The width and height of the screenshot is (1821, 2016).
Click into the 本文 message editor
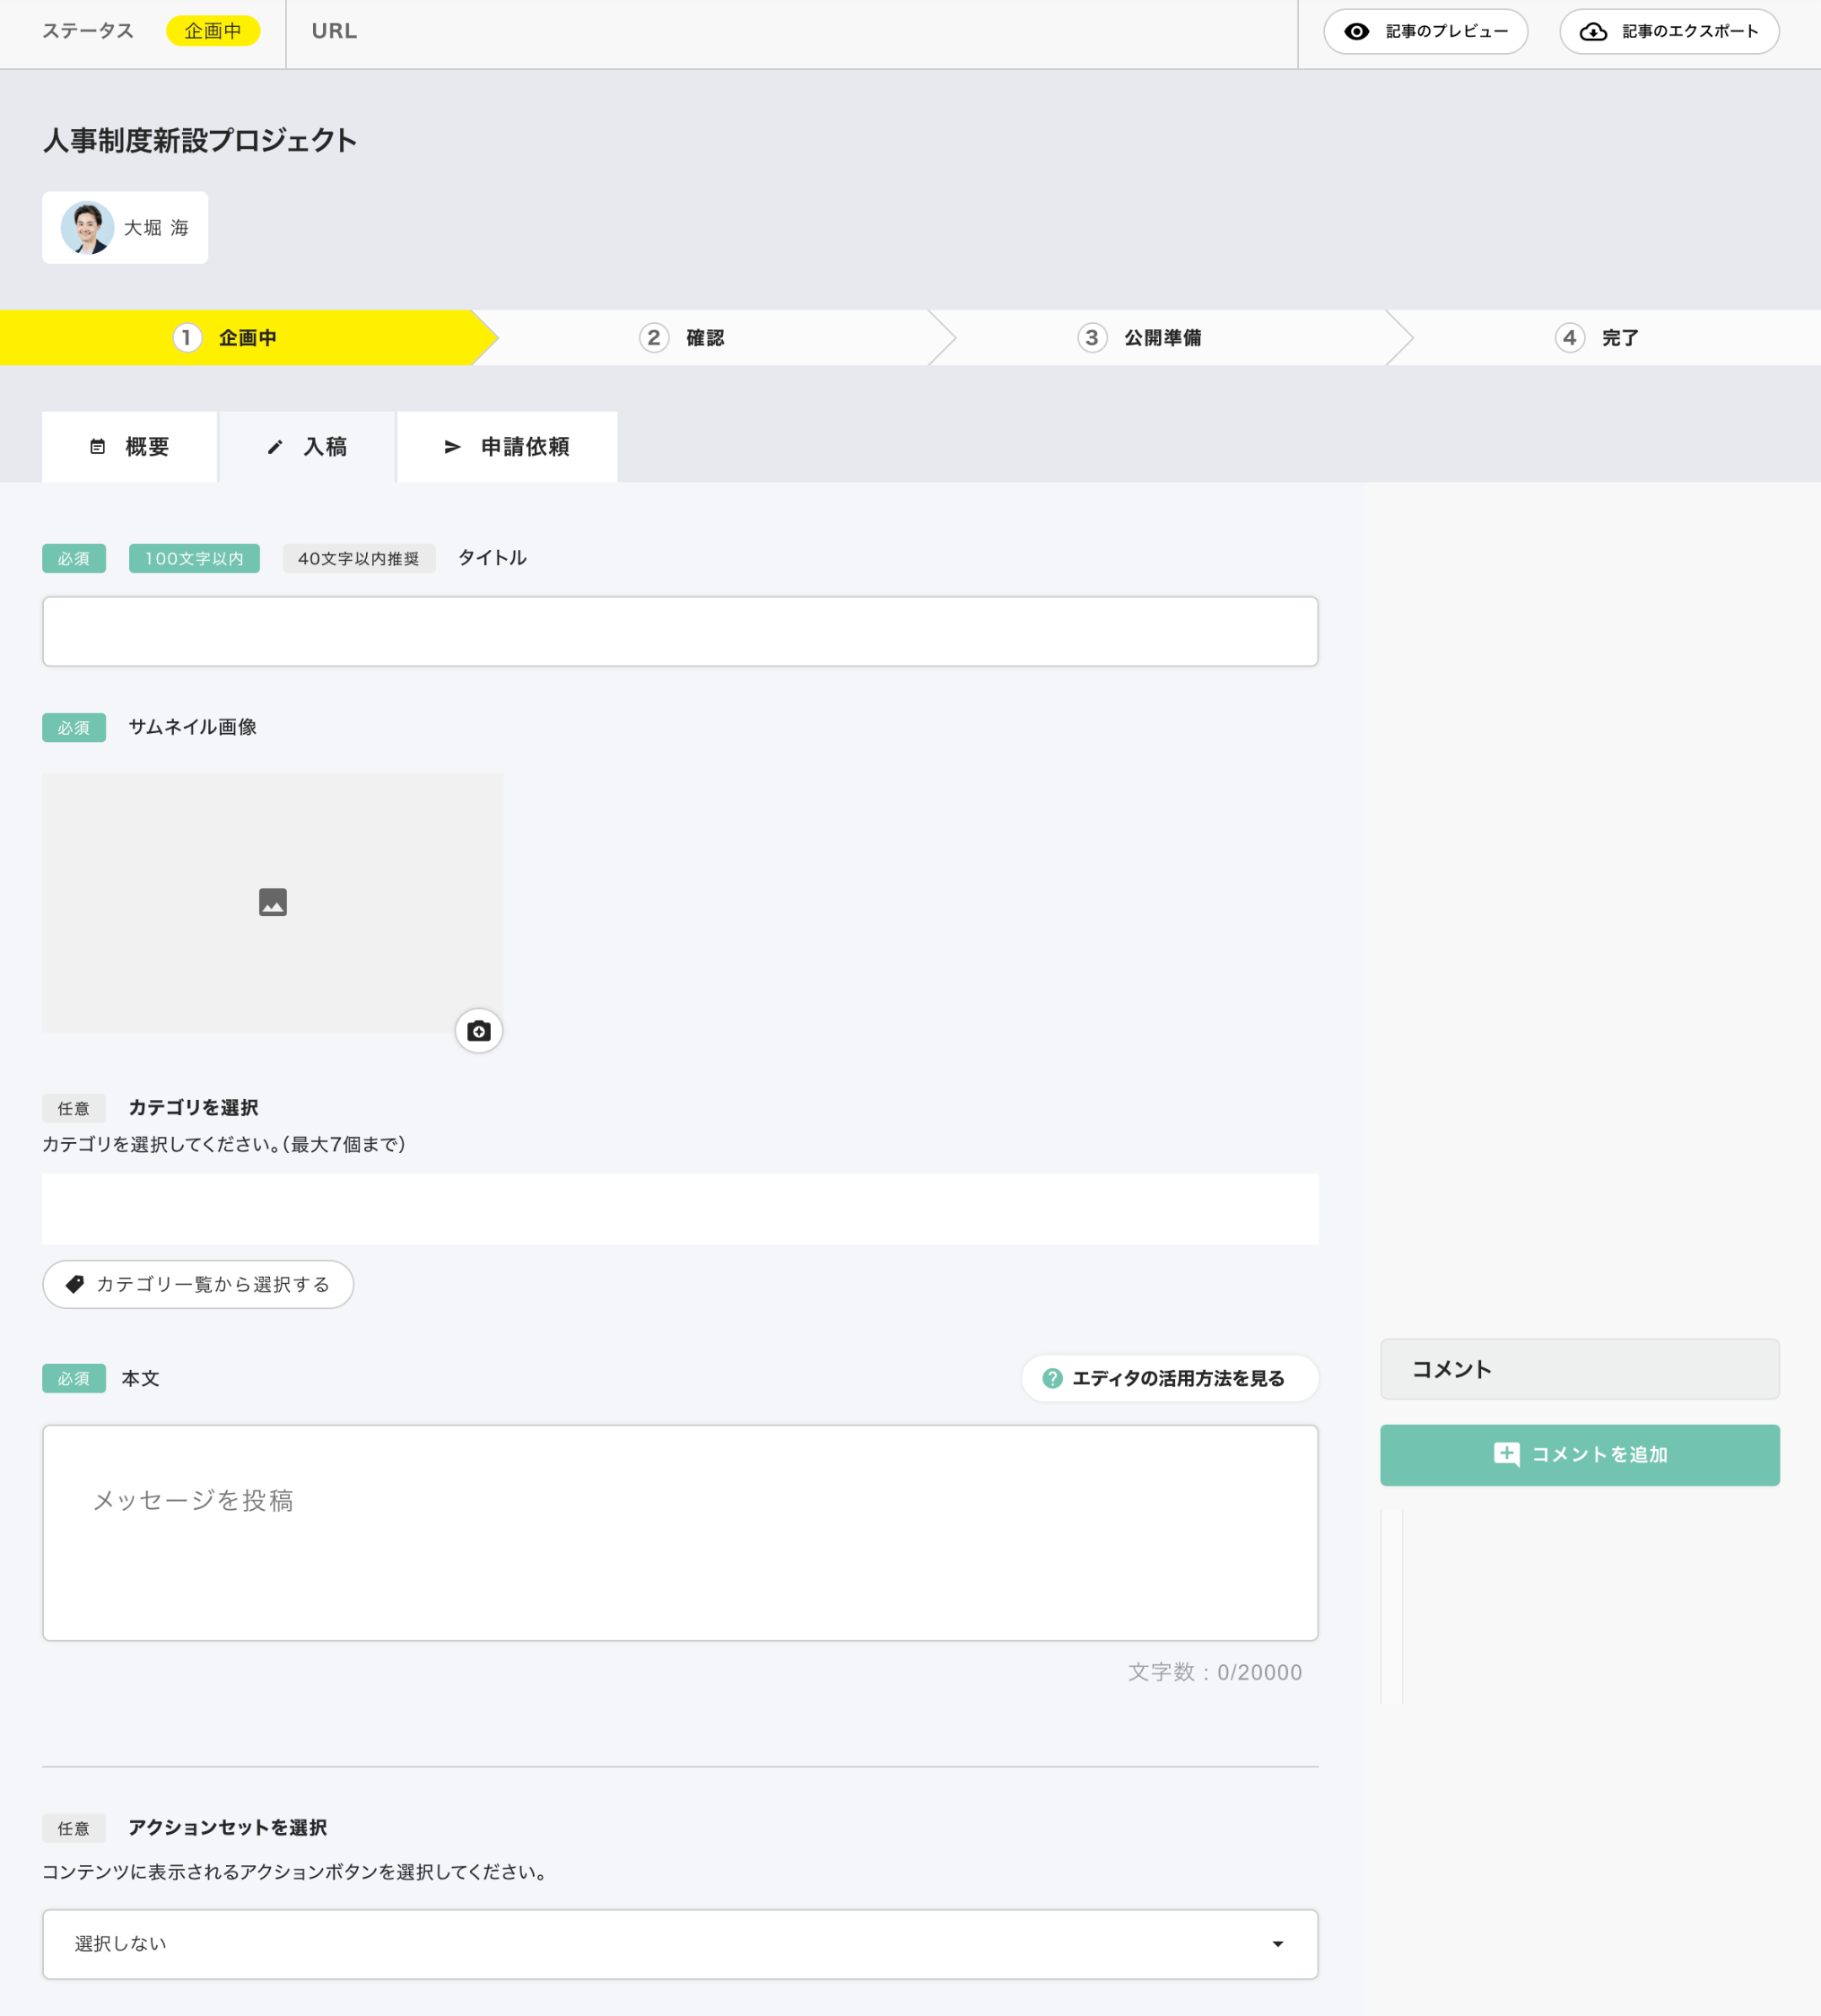(680, 1532)
